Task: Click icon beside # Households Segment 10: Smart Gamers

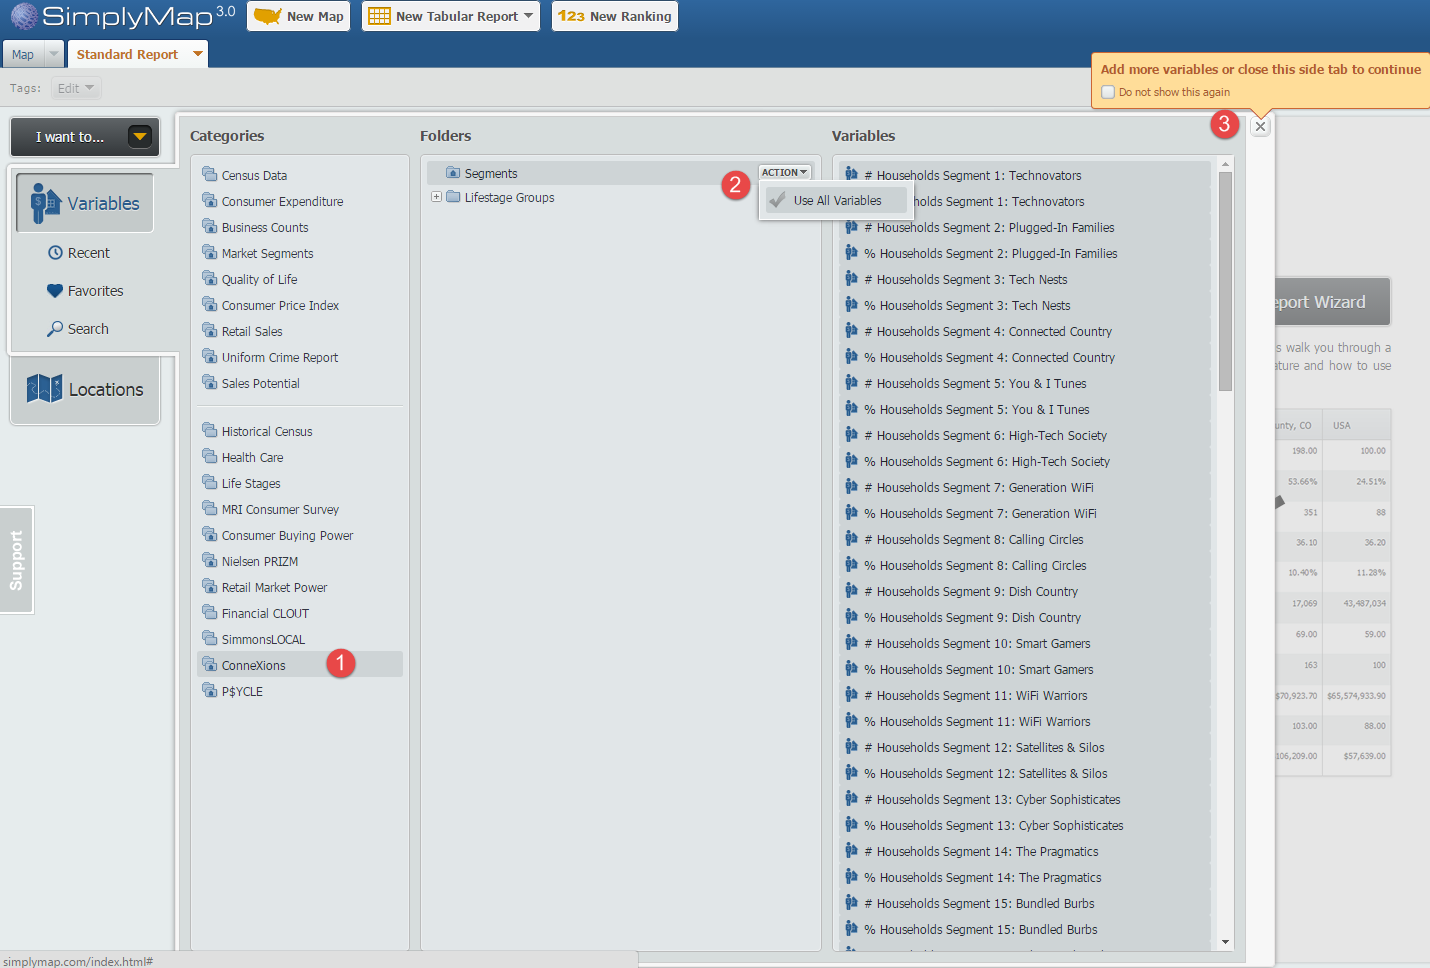Action: (851, 643)
